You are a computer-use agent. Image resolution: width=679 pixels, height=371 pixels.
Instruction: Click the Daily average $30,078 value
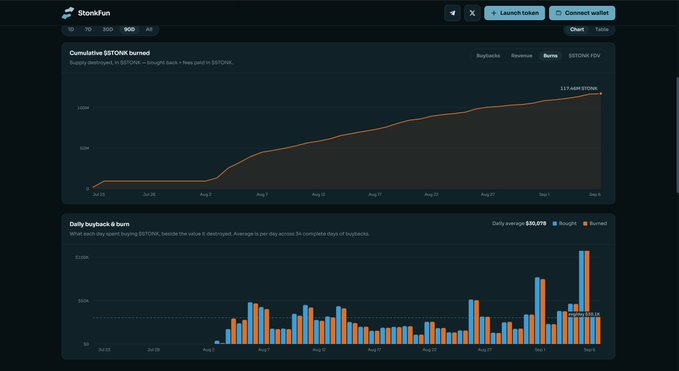(x=536, y=224)
